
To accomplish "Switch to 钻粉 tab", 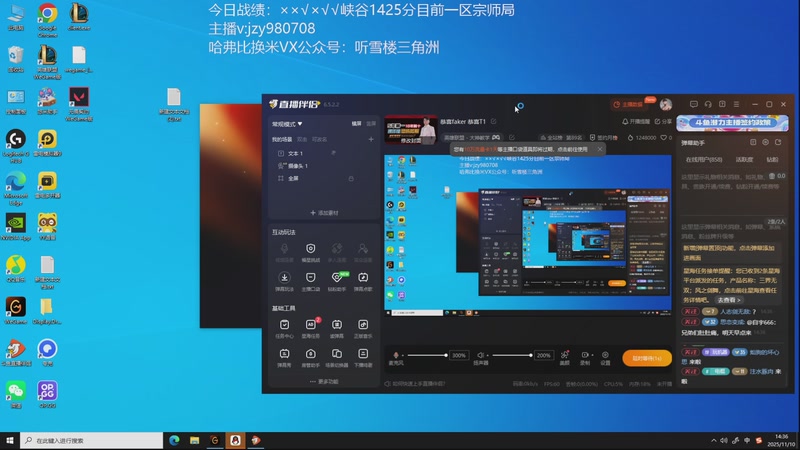I will (772, 160).
